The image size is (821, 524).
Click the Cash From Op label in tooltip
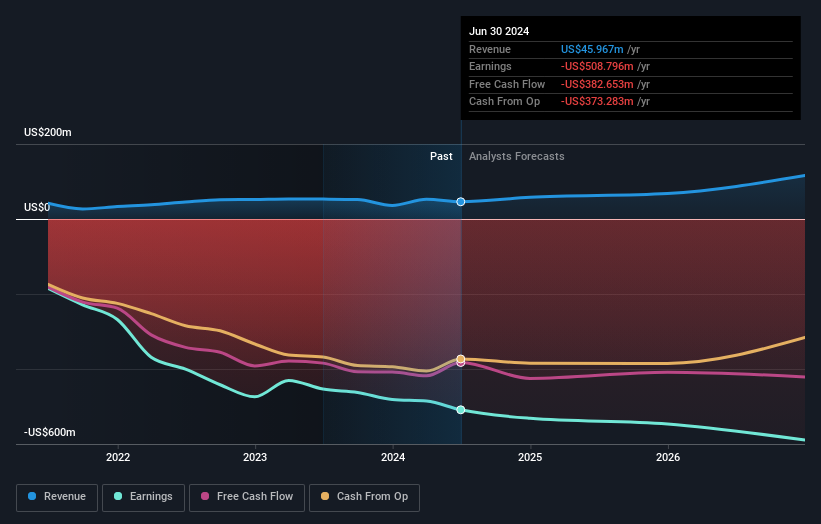click(x=504, y=102)
